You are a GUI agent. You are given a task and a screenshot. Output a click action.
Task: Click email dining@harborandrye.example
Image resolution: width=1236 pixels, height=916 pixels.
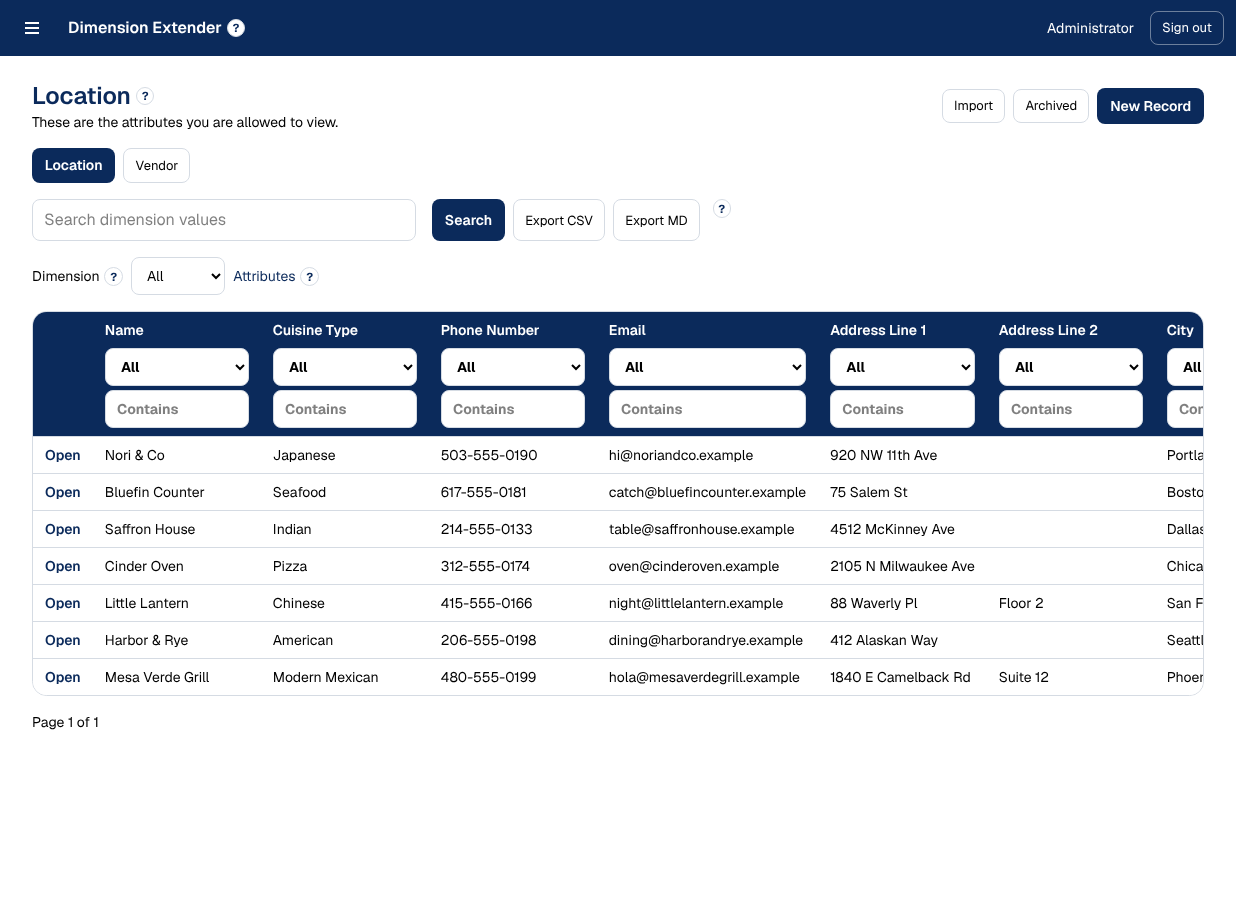point(706,640)
